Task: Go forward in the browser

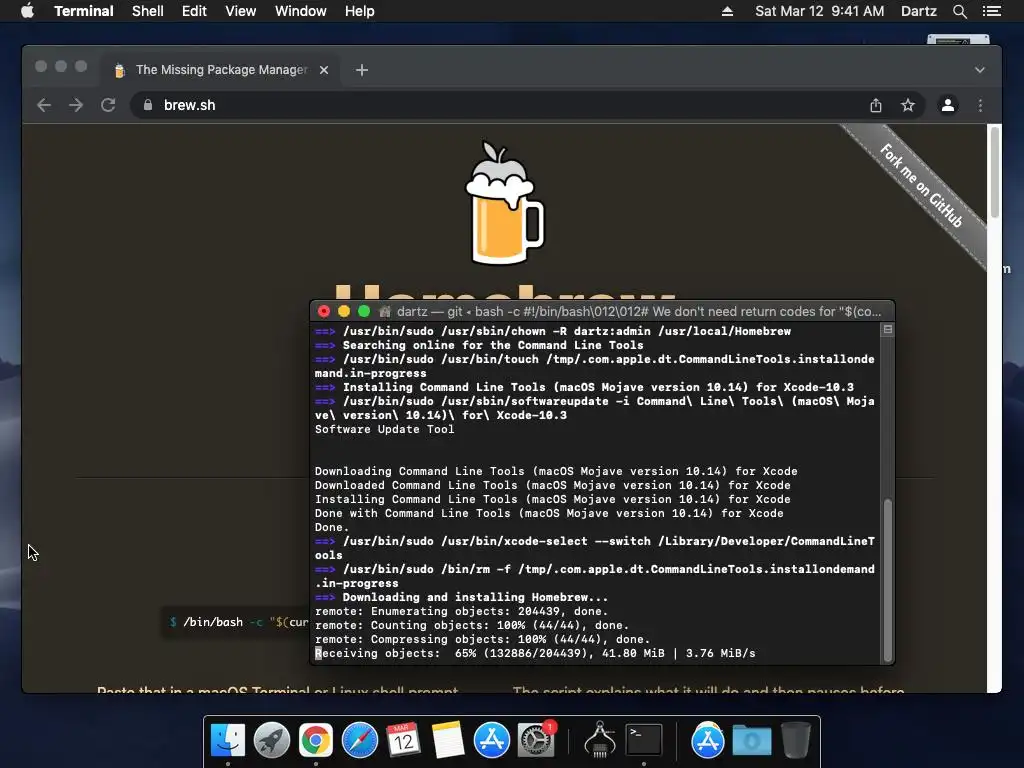Action: [76, 105]
